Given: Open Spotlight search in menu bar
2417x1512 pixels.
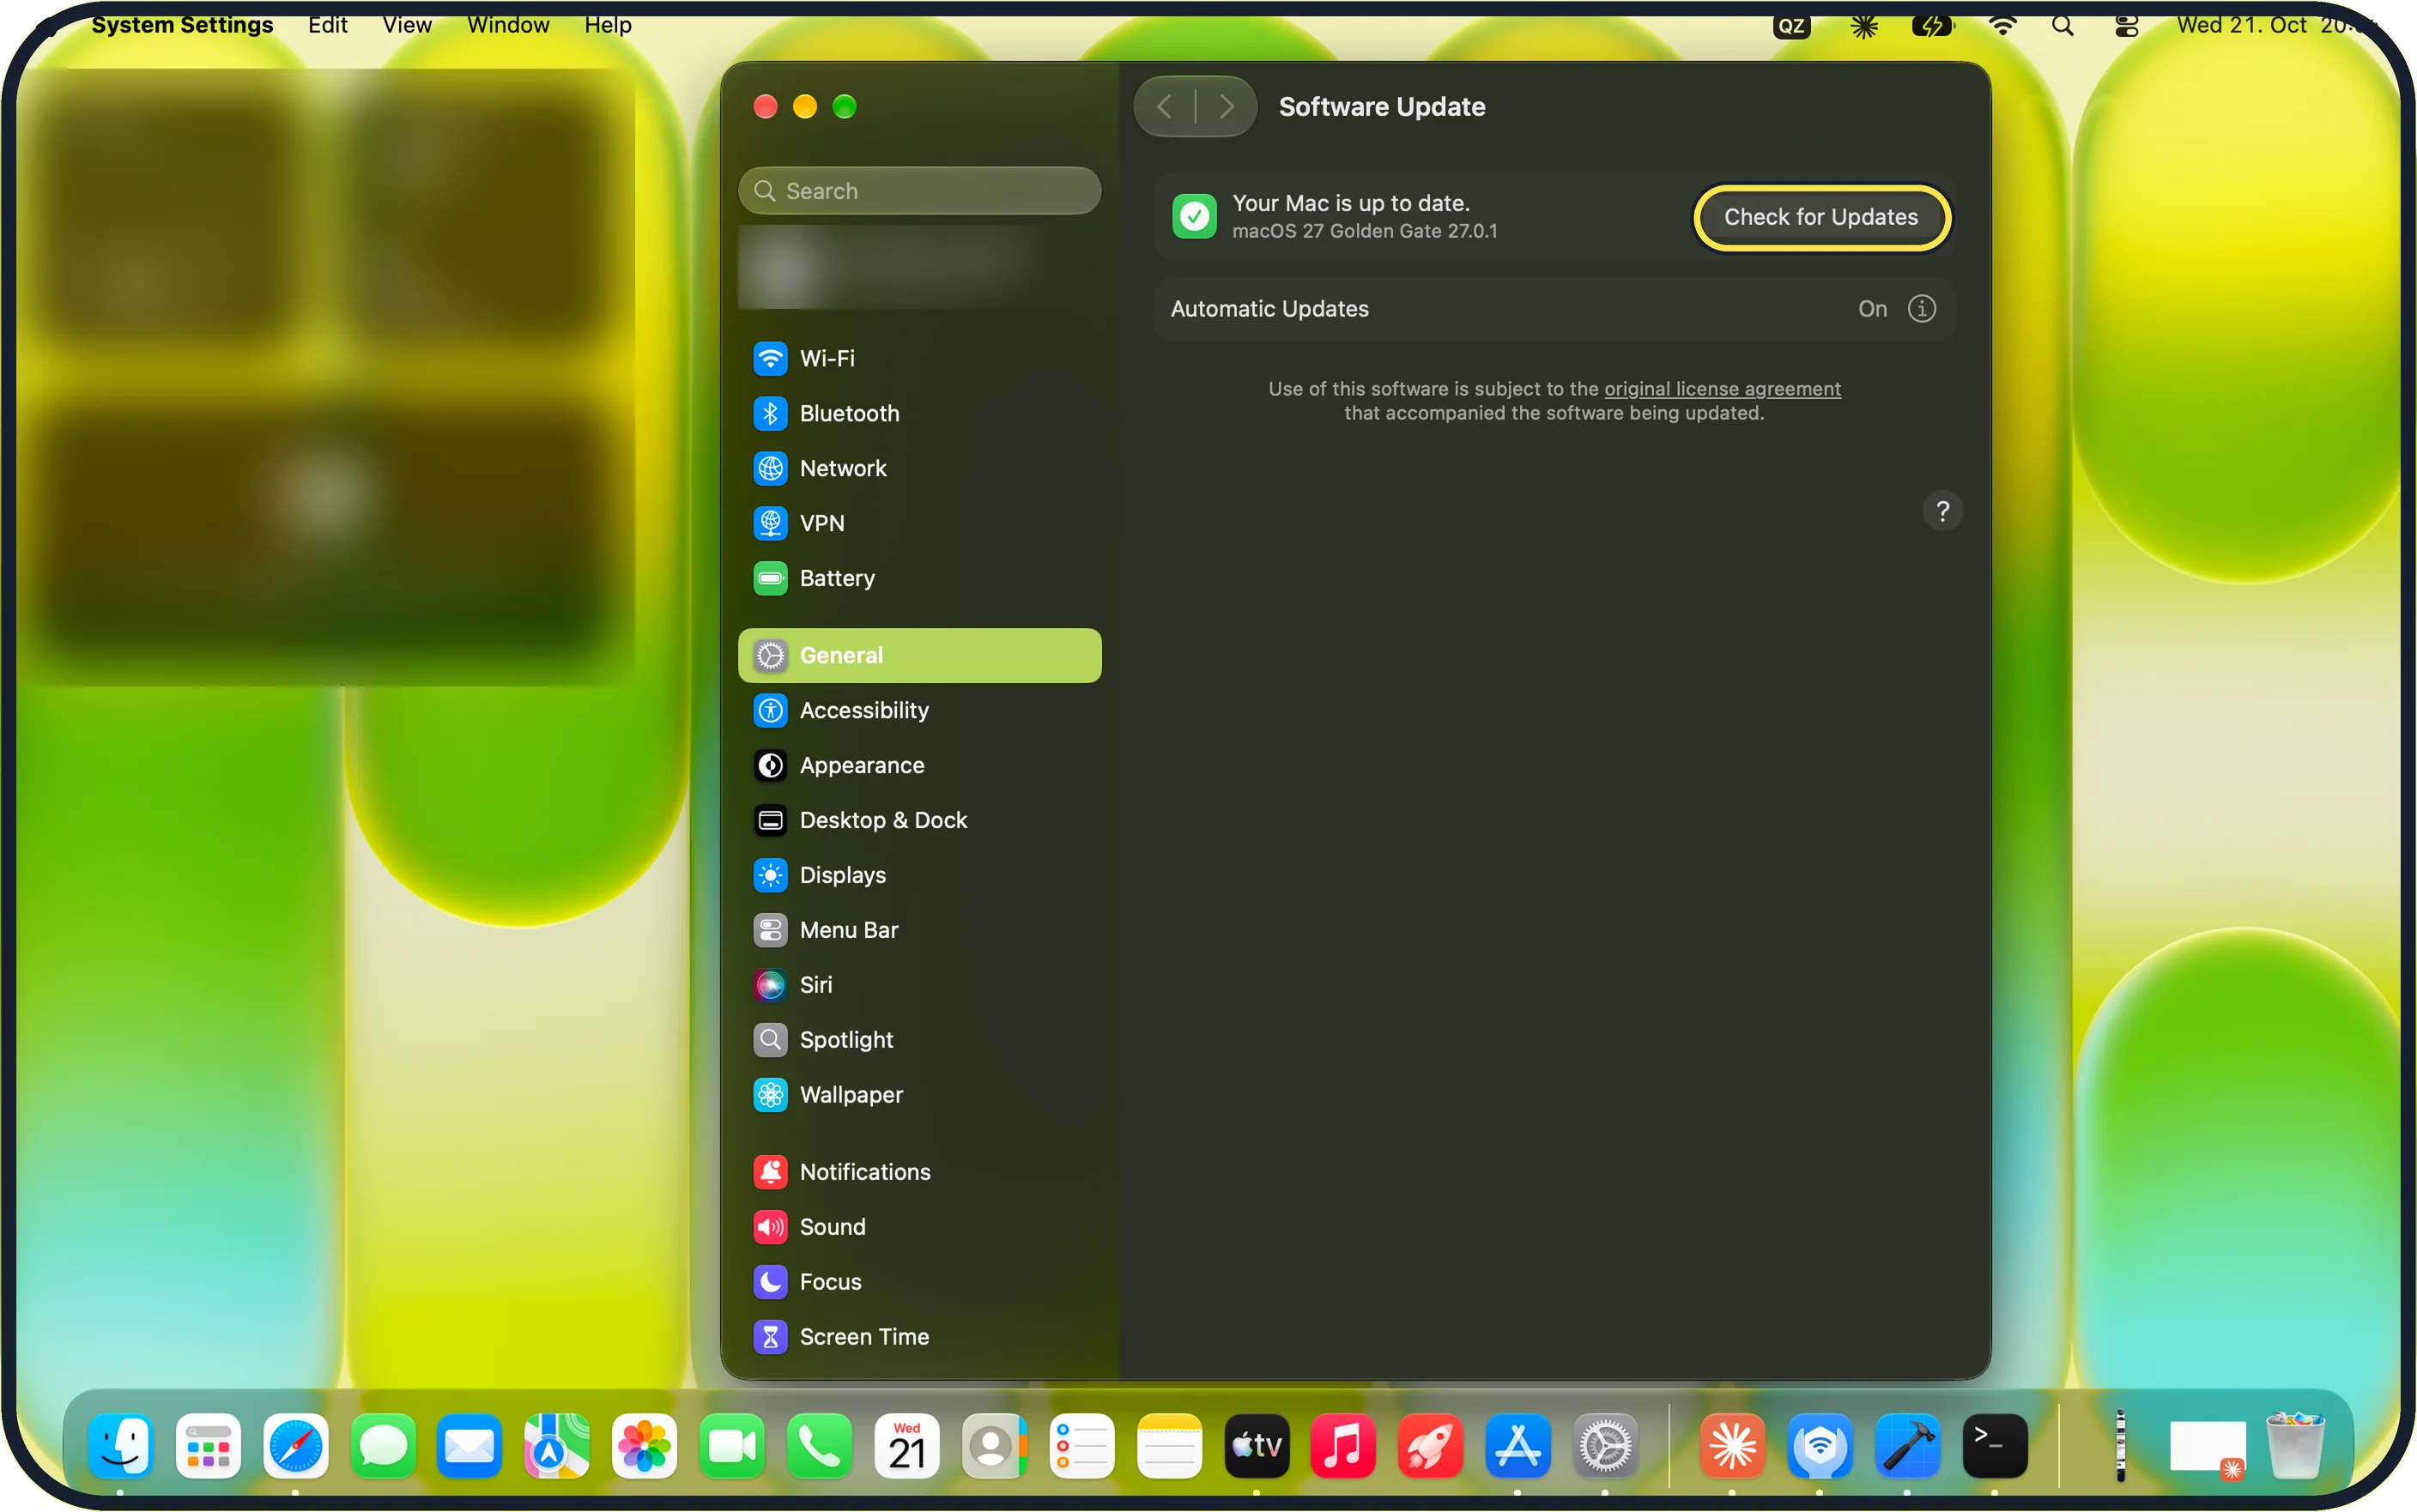Looking at the screenshot, I should pos(2062,26).
